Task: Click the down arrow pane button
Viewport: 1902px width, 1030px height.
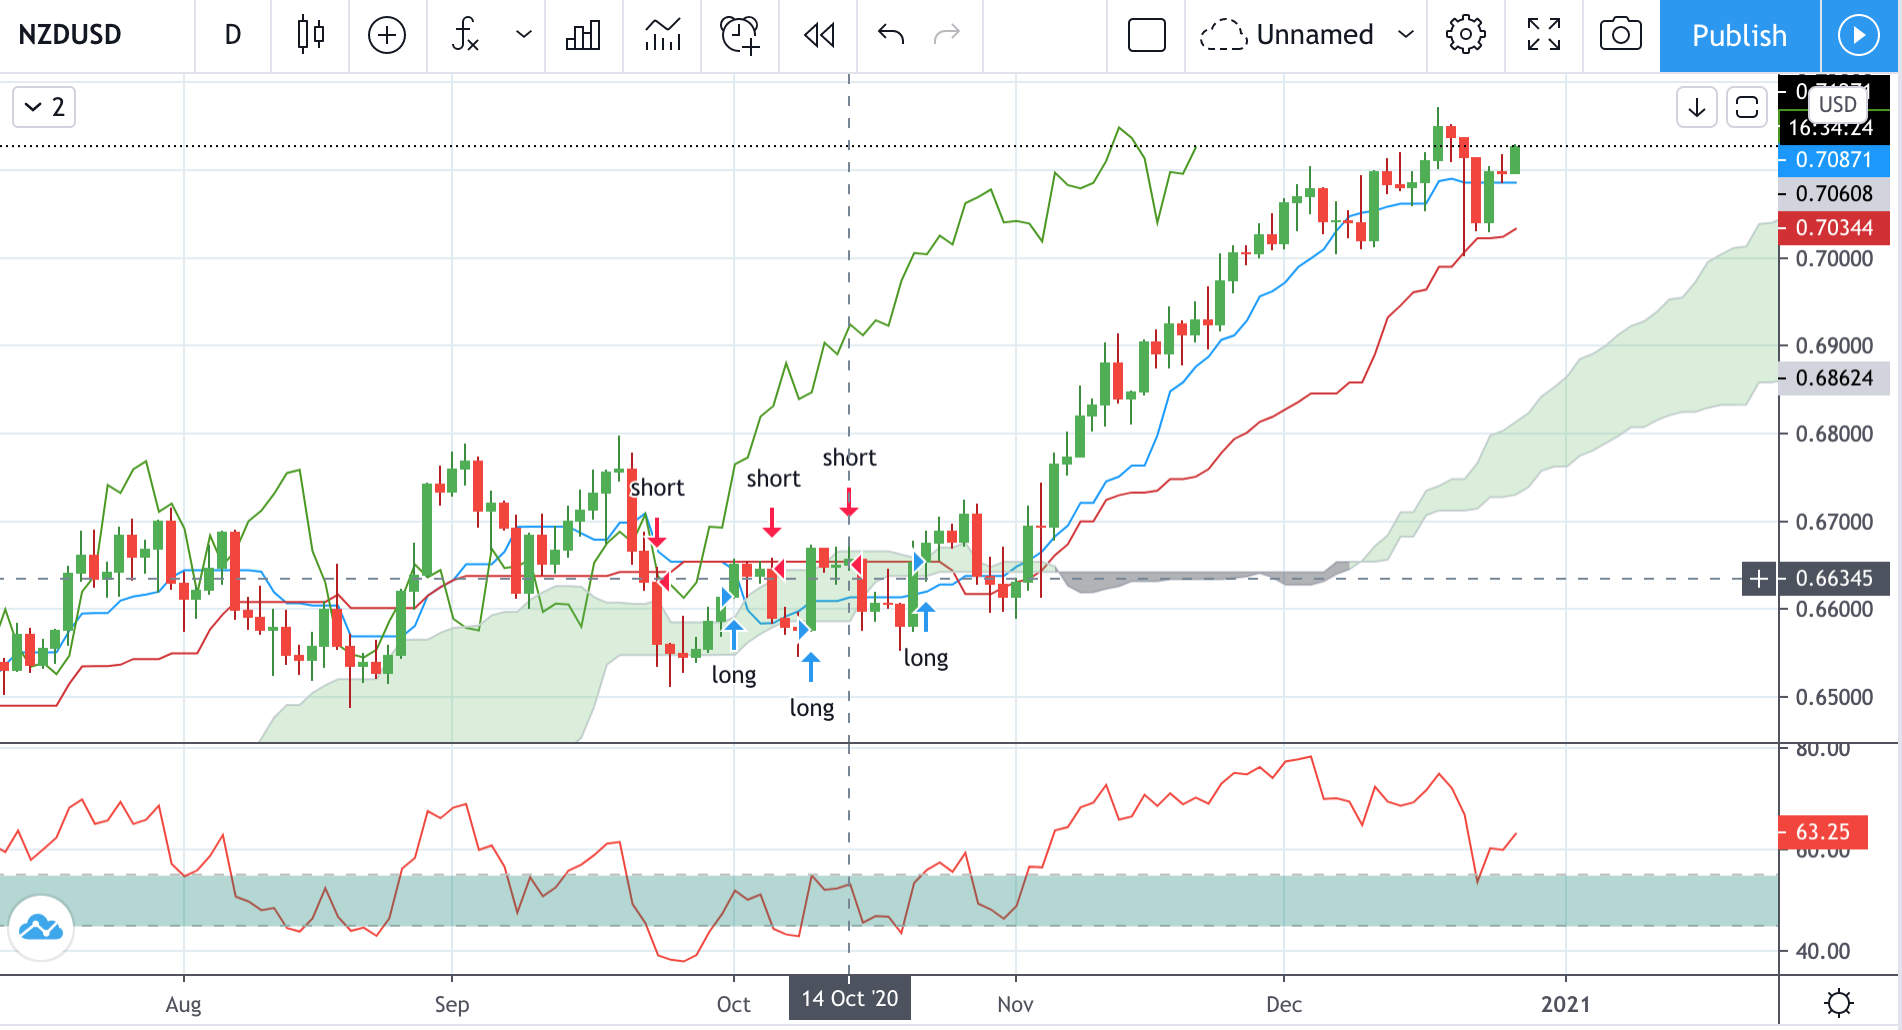Action: [x=1697, y=107]
